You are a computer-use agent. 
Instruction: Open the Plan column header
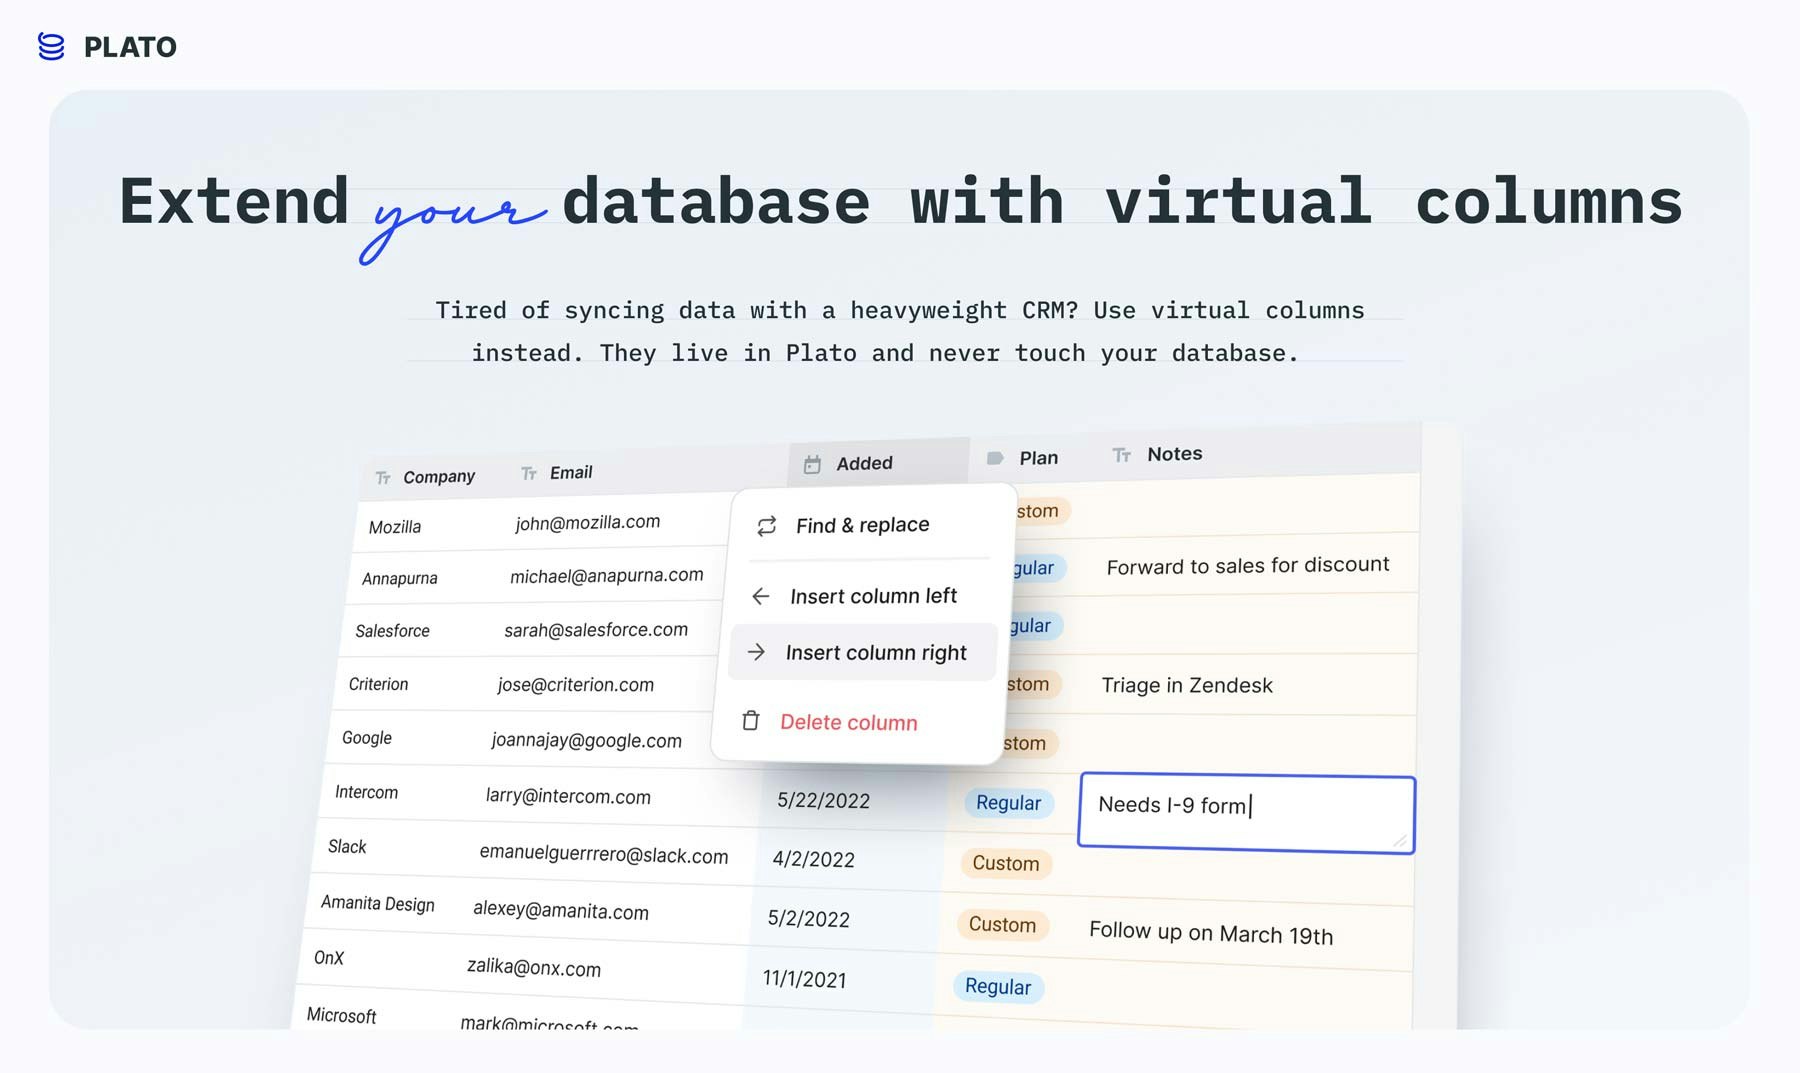[x=1024, y=458]
